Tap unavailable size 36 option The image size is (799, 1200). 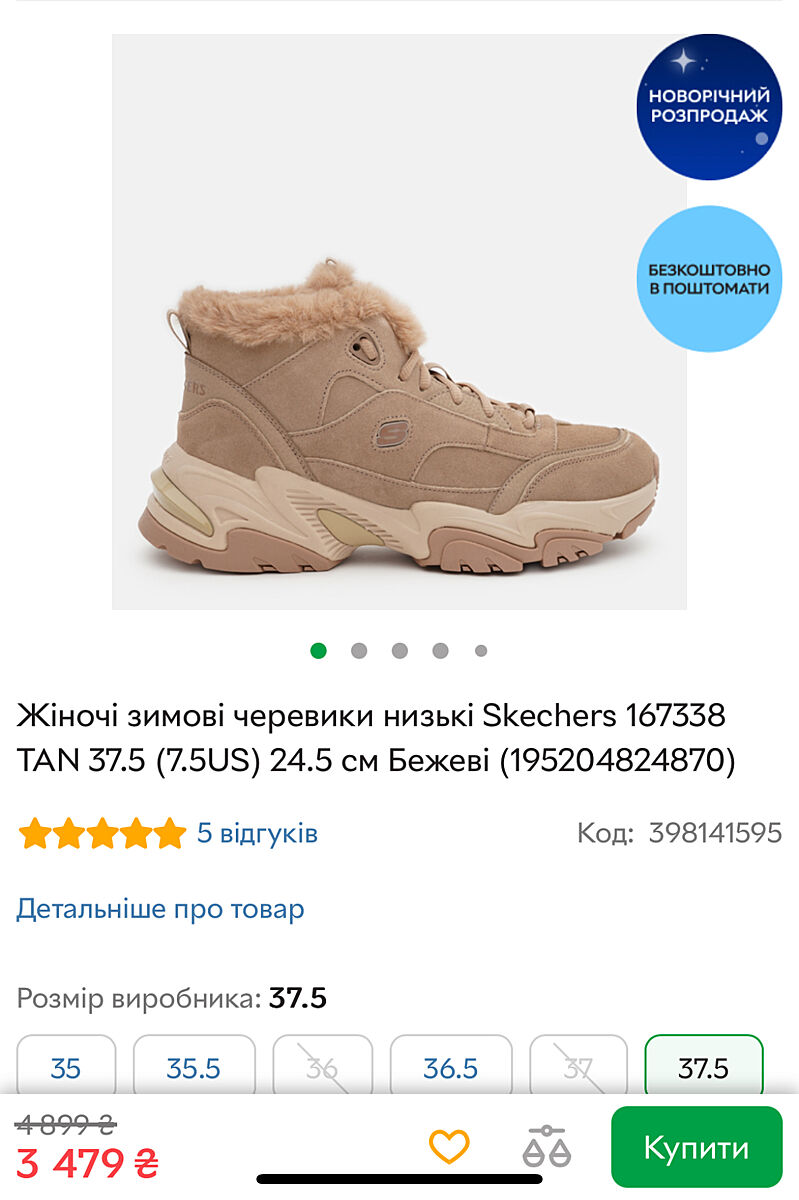322,1068
